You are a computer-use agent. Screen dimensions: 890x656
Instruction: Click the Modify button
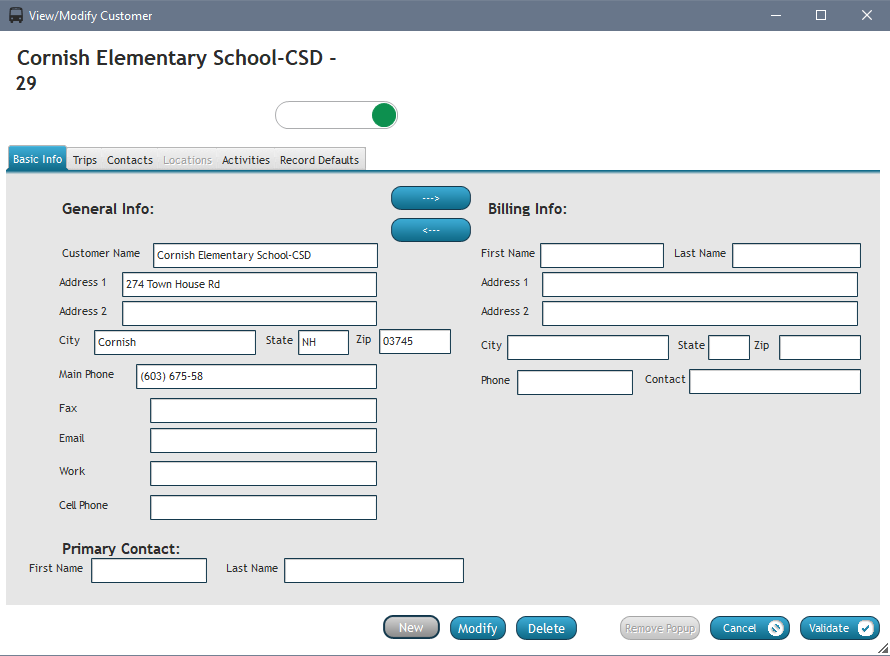[477, 628]
